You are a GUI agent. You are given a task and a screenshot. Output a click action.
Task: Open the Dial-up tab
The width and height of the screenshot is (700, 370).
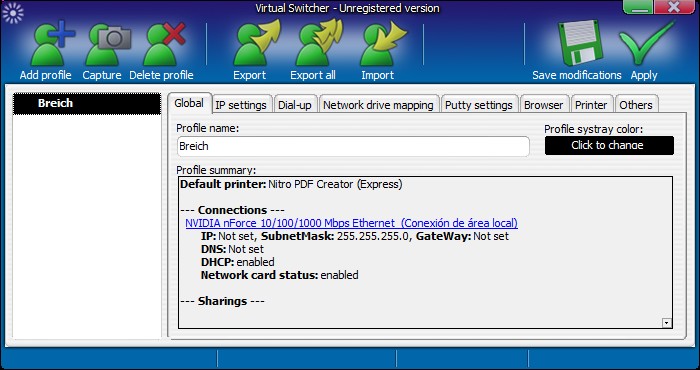click(295, 105)
